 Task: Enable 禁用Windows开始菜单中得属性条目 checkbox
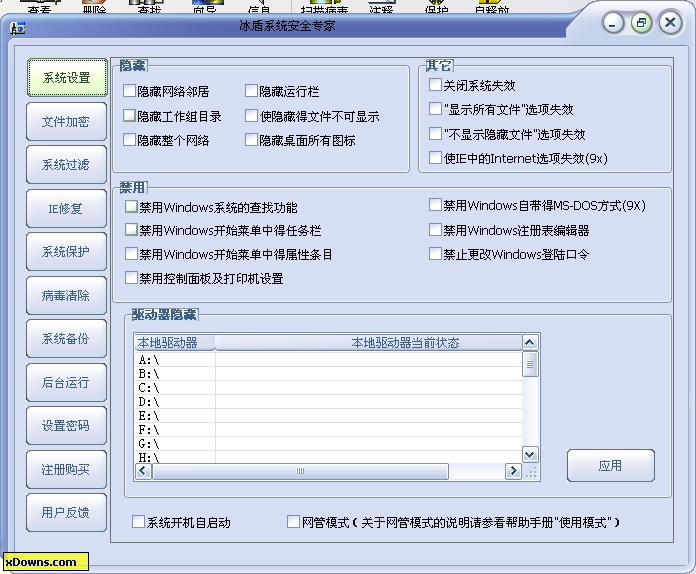(x=131, y=254)
